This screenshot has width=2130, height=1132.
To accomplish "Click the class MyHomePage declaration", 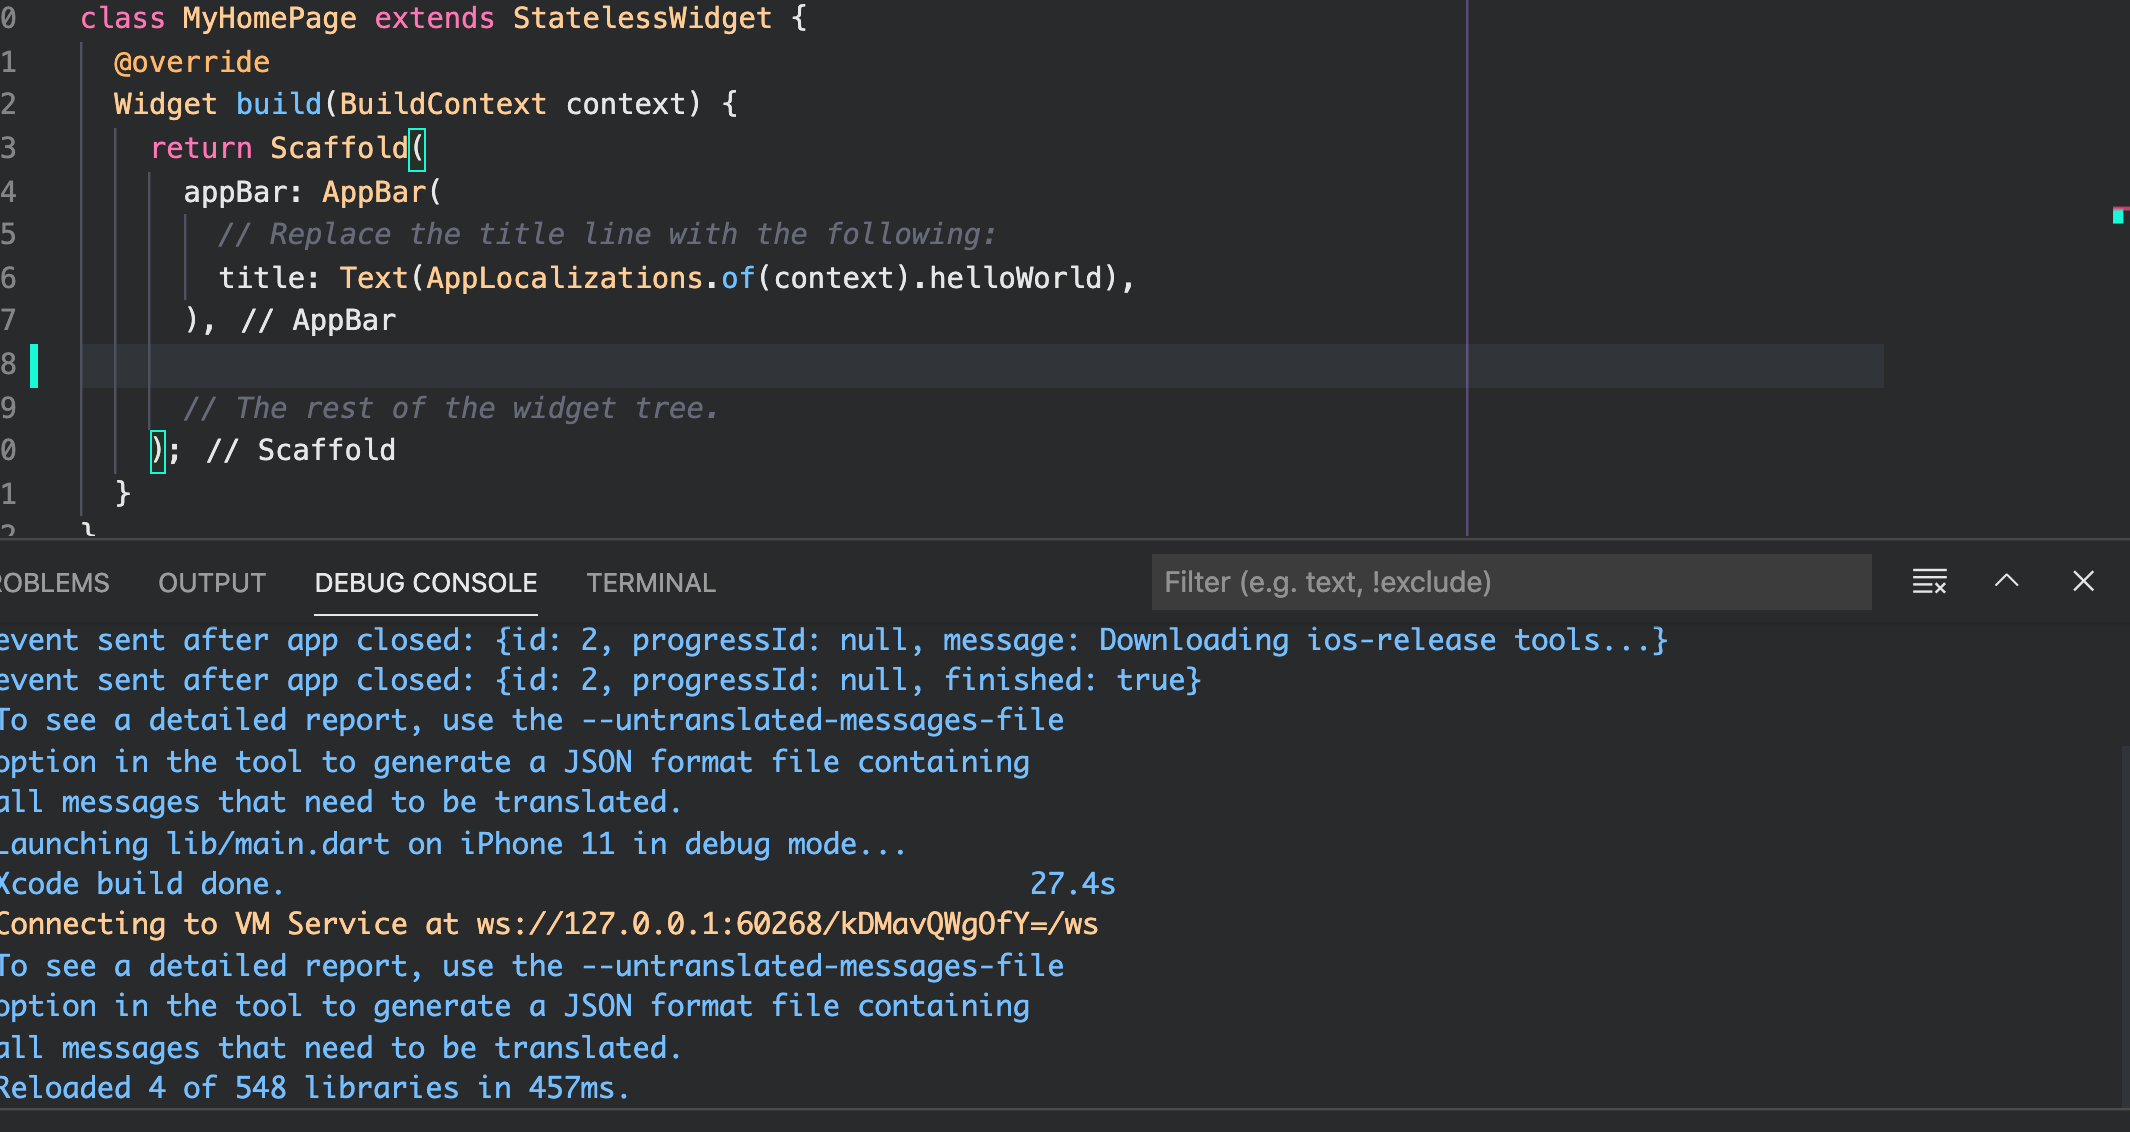I will click(400, 18).
